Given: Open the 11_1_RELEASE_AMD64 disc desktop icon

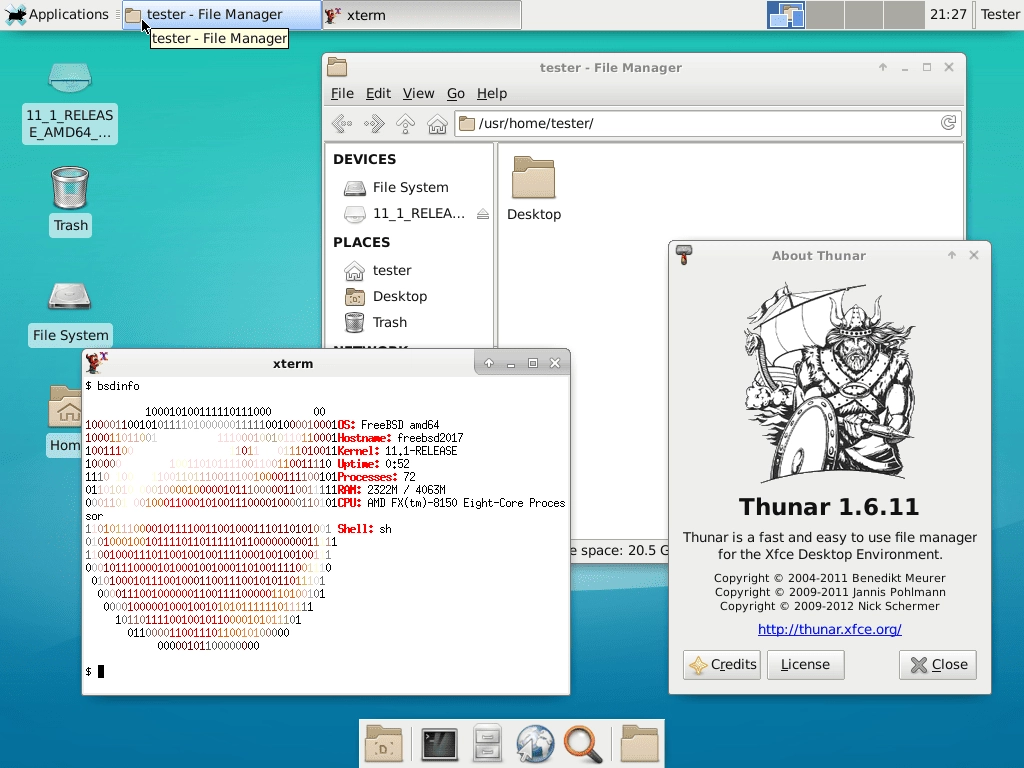Looking at the screenshot, I should click(70, 103).
